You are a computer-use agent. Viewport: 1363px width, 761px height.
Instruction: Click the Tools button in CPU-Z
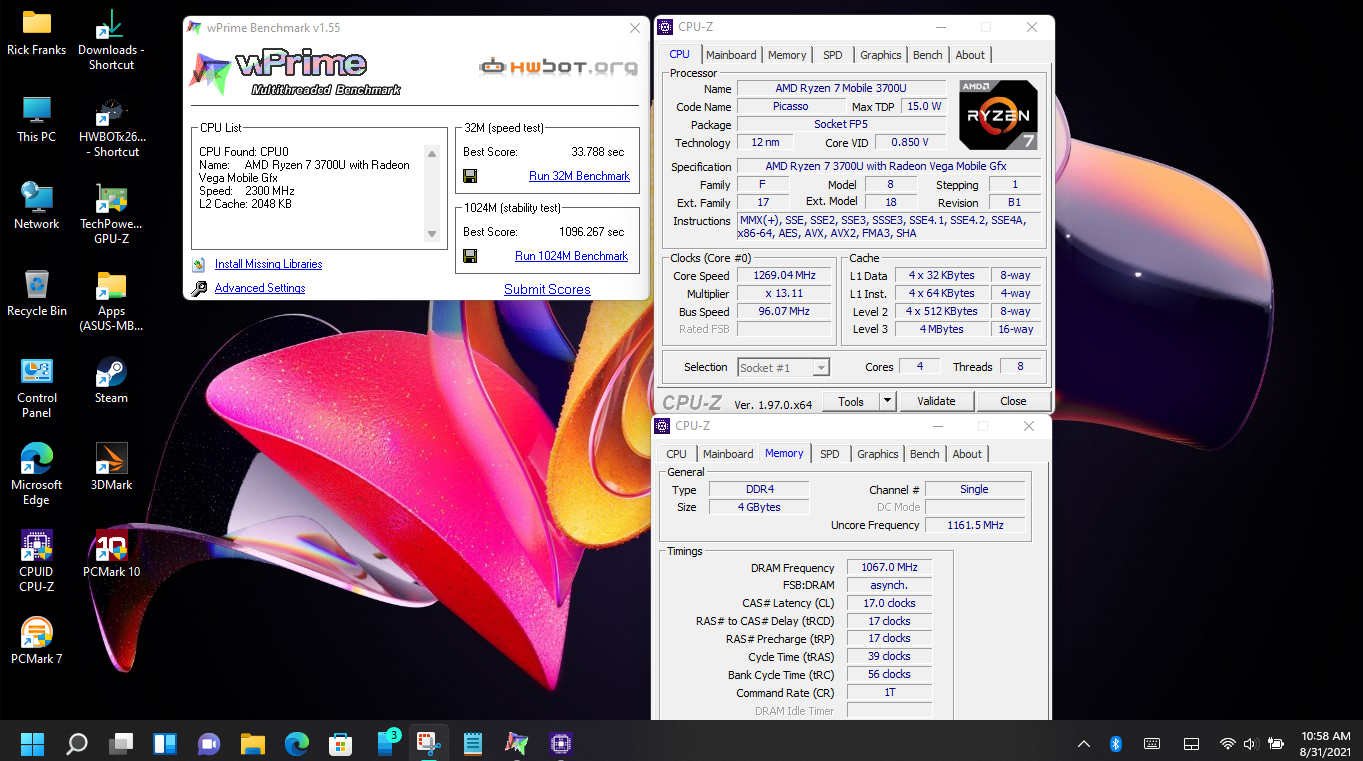coord(851,401)
